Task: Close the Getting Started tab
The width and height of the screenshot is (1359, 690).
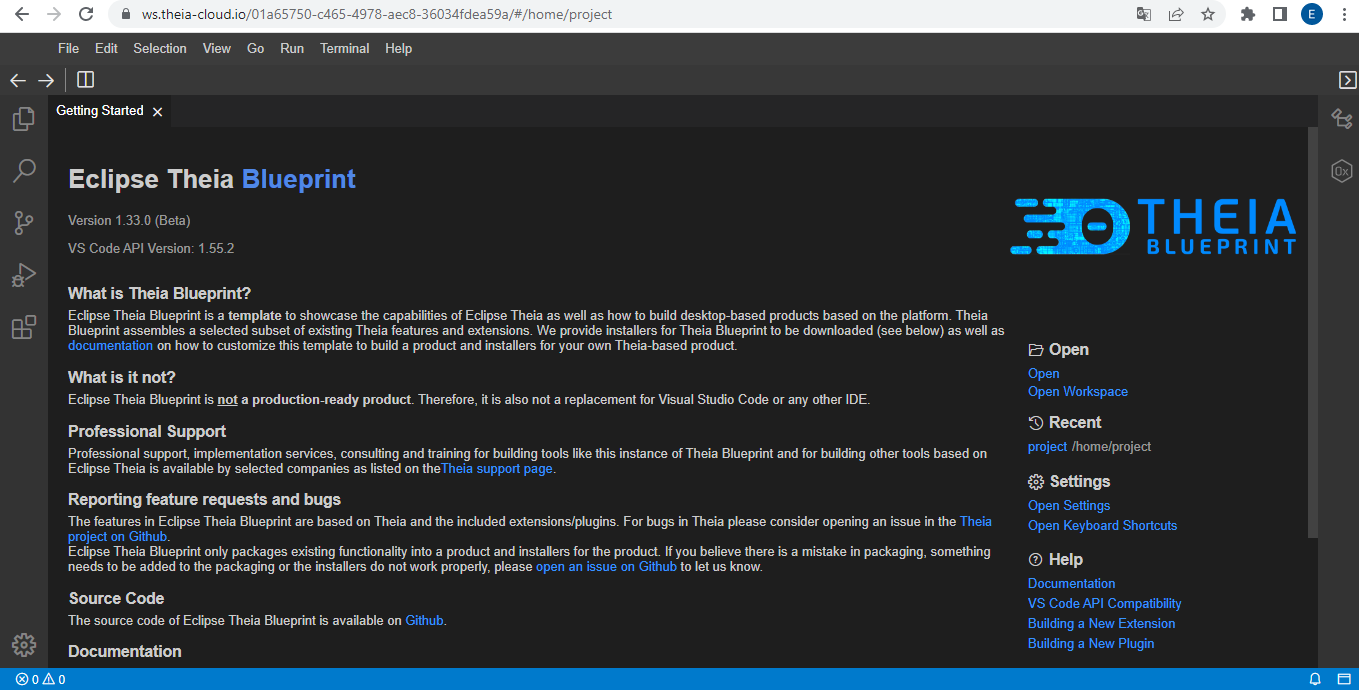Action: tap(157, 111)
